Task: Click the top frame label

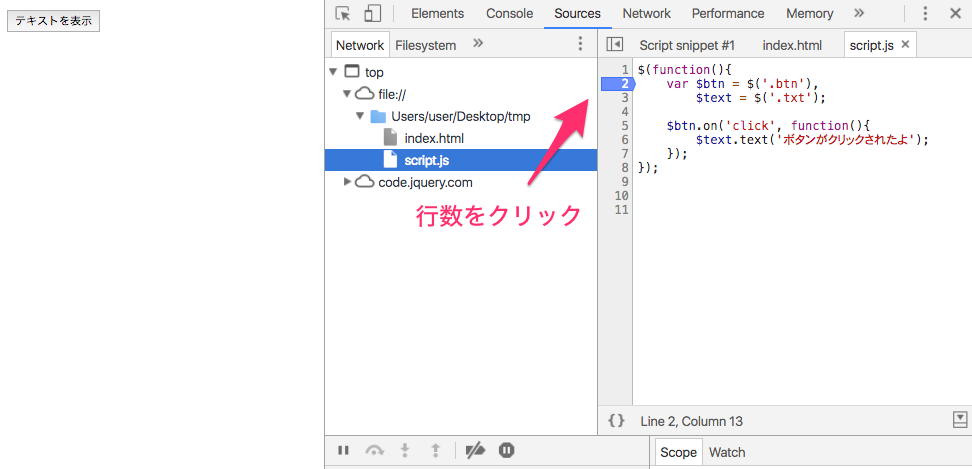Action: pos(374,72)
